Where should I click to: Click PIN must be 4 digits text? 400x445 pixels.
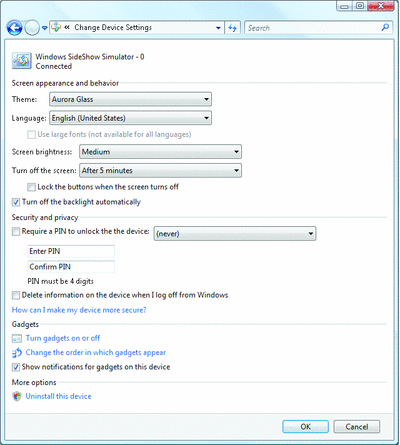pos(60,281)
